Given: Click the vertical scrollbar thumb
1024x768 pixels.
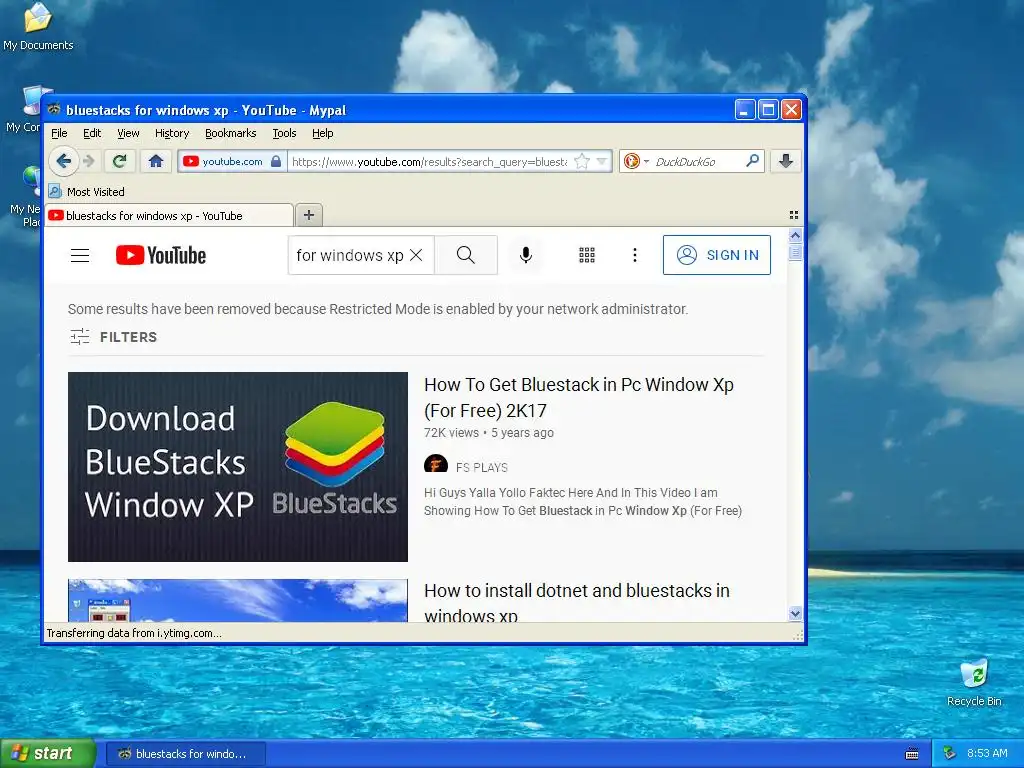Looking at the screenshot, I should [795, 252].
